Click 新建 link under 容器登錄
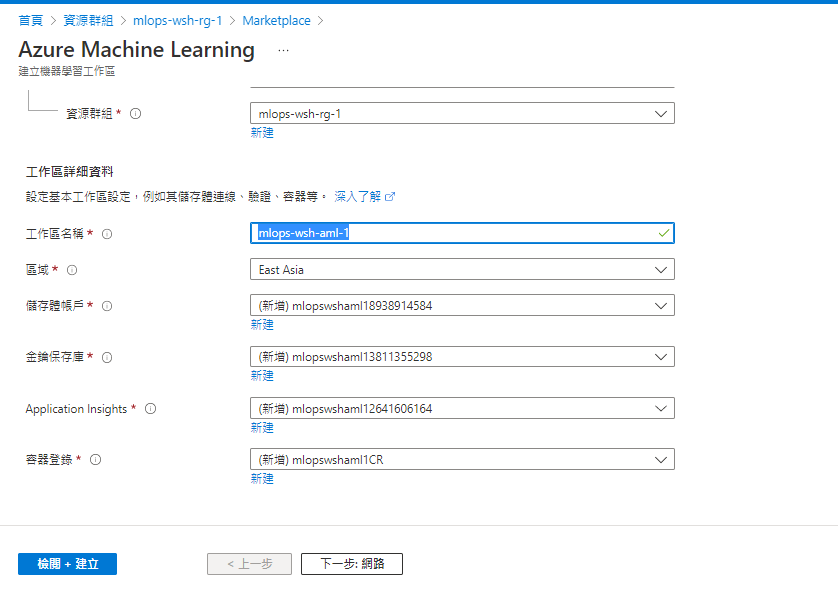Image resolution: width=838 pixels, height=593 pixels. pos(262,479)
